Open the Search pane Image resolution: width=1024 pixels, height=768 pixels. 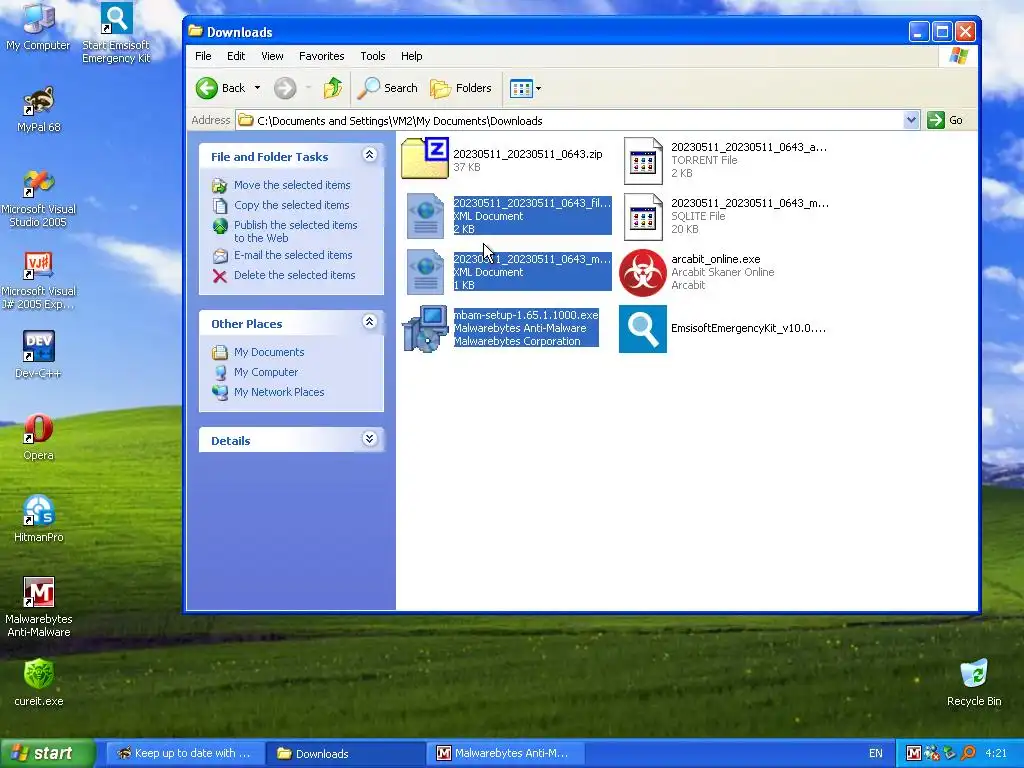387,88
